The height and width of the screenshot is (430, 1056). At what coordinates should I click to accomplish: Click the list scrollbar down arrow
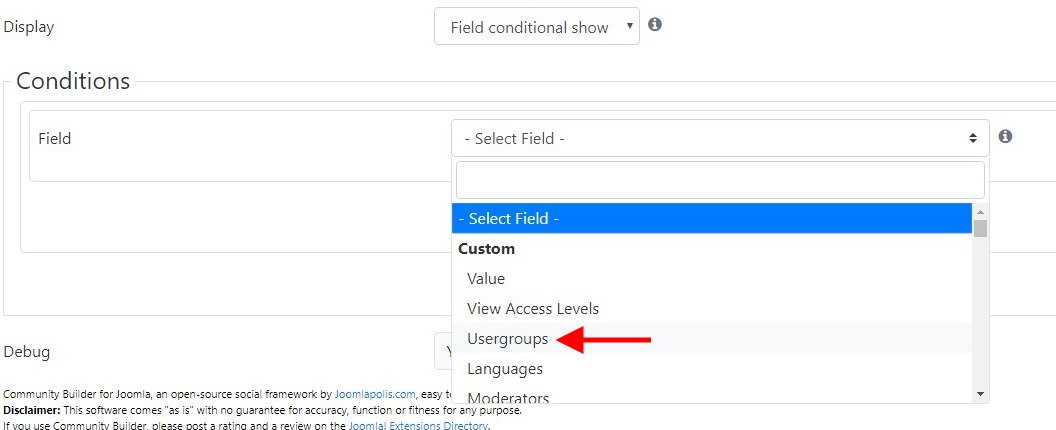coord(981,394)
